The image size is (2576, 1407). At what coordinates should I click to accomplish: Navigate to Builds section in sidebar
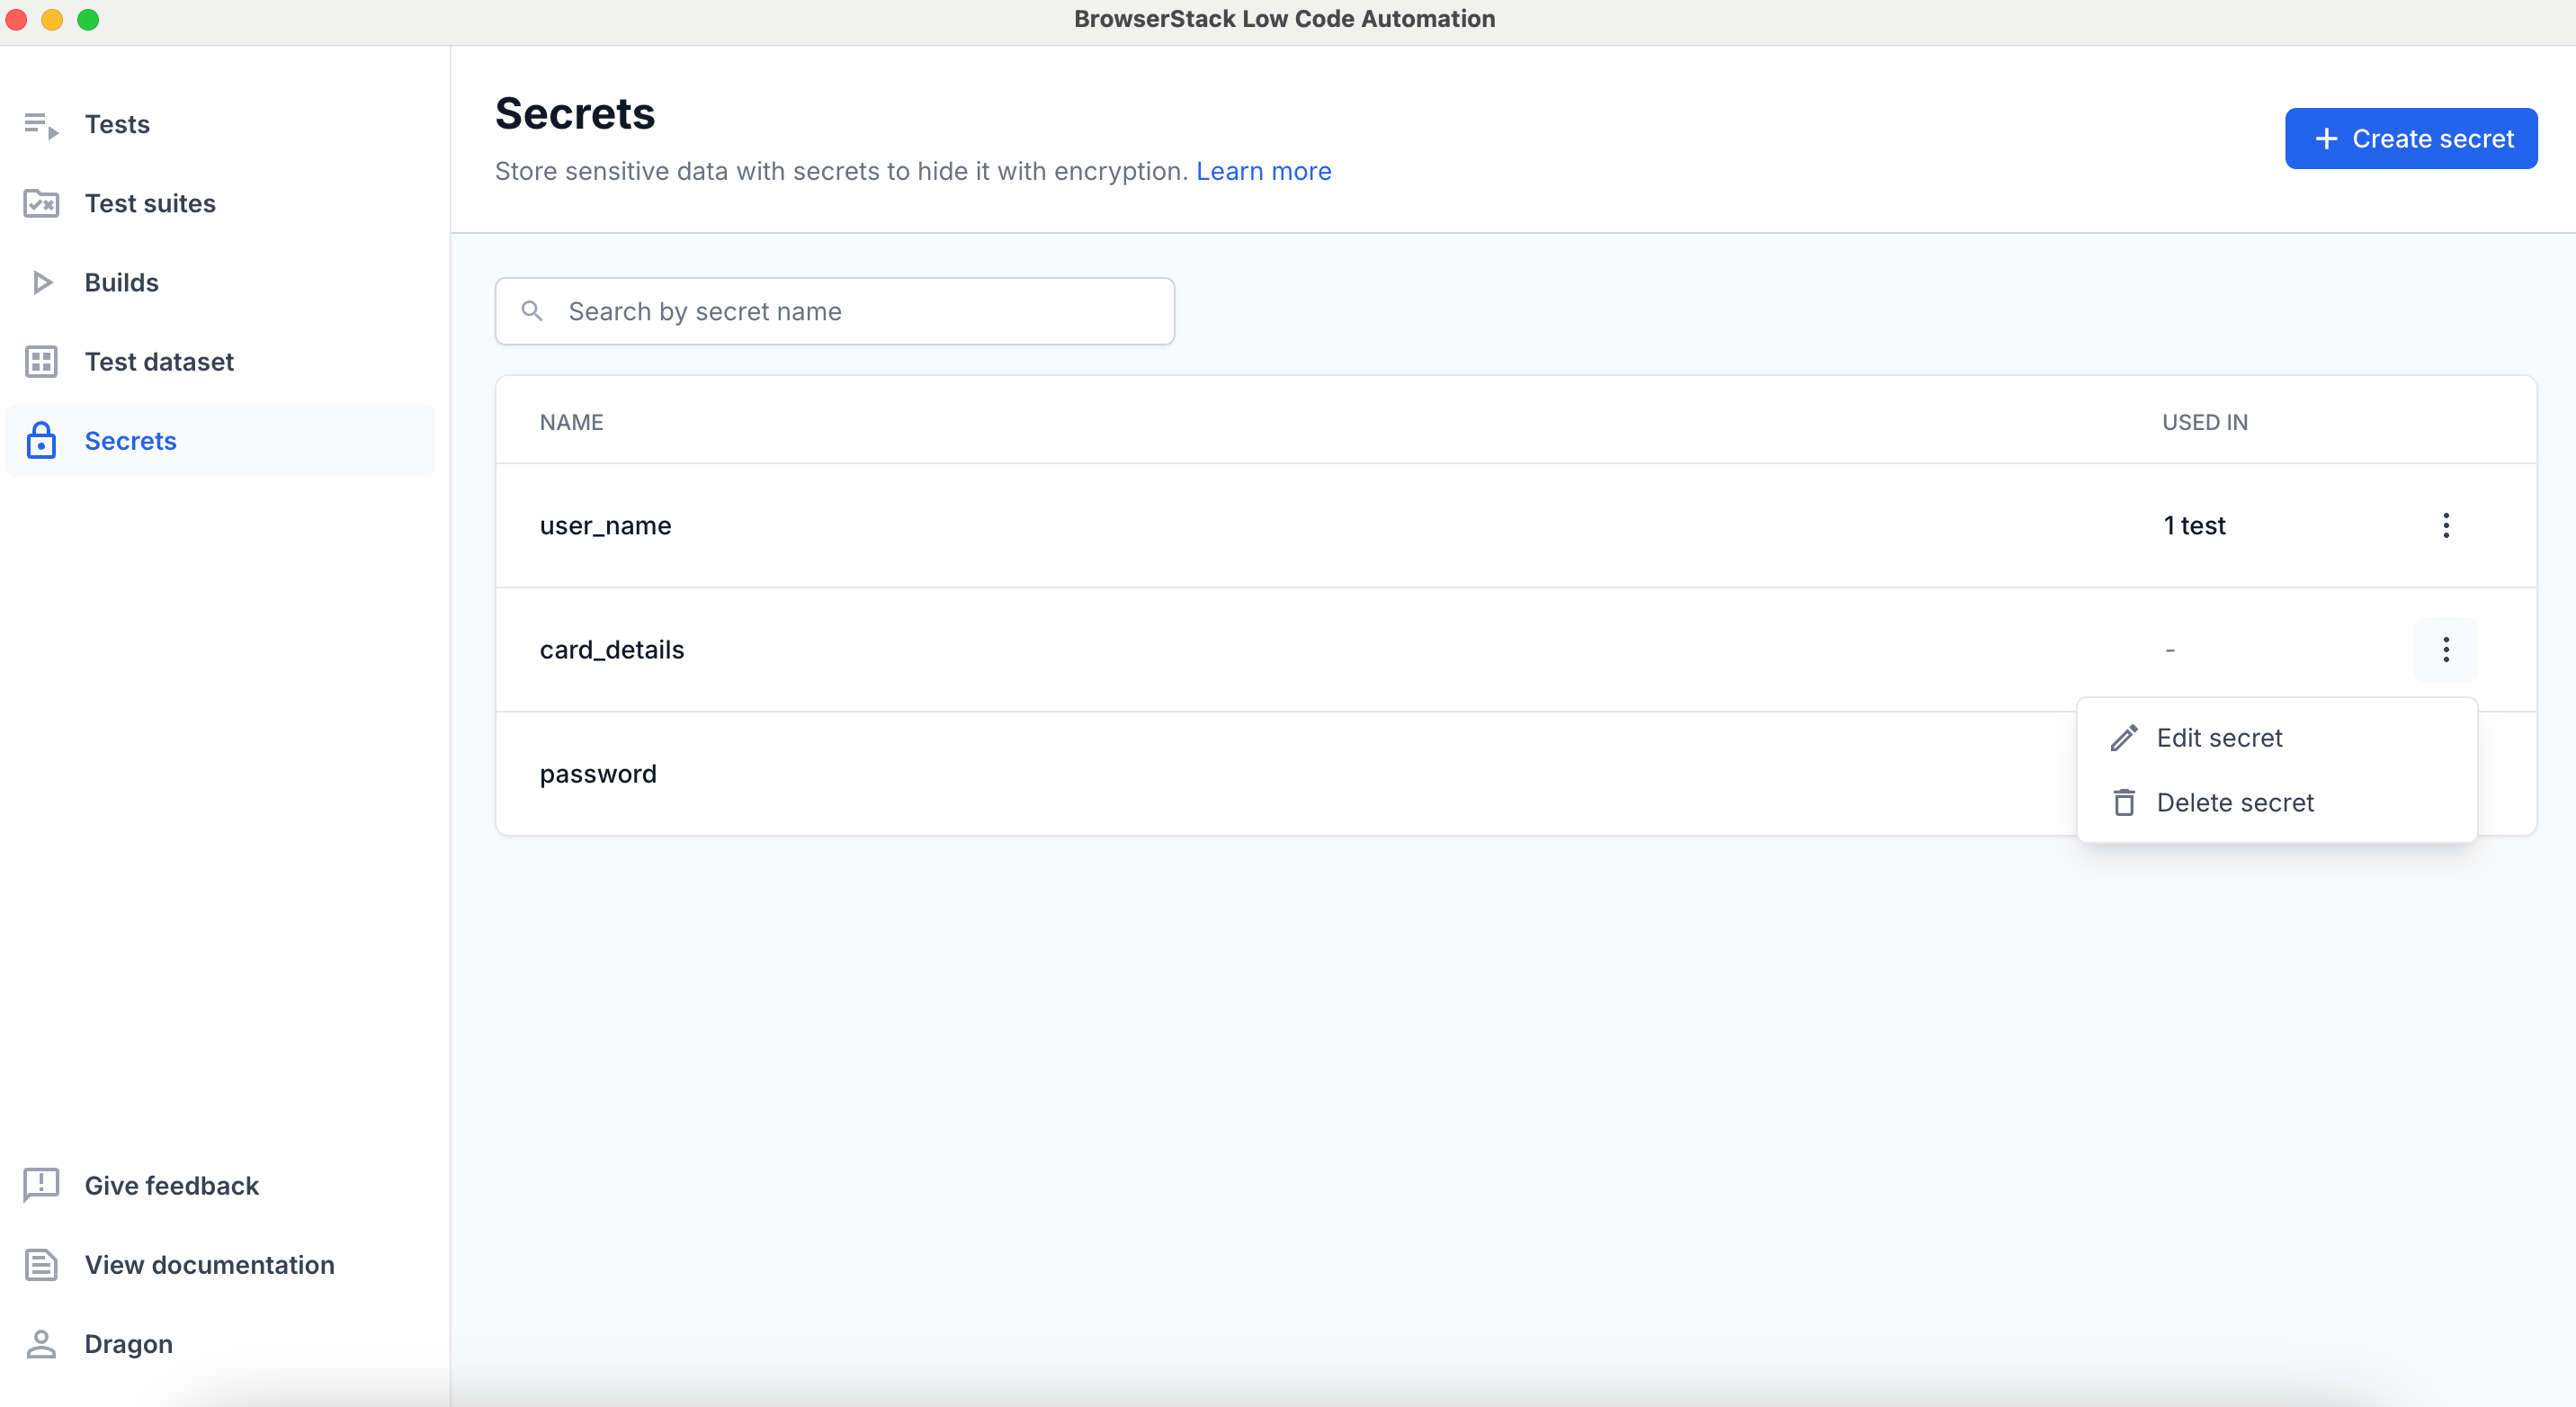click(121, 281)
